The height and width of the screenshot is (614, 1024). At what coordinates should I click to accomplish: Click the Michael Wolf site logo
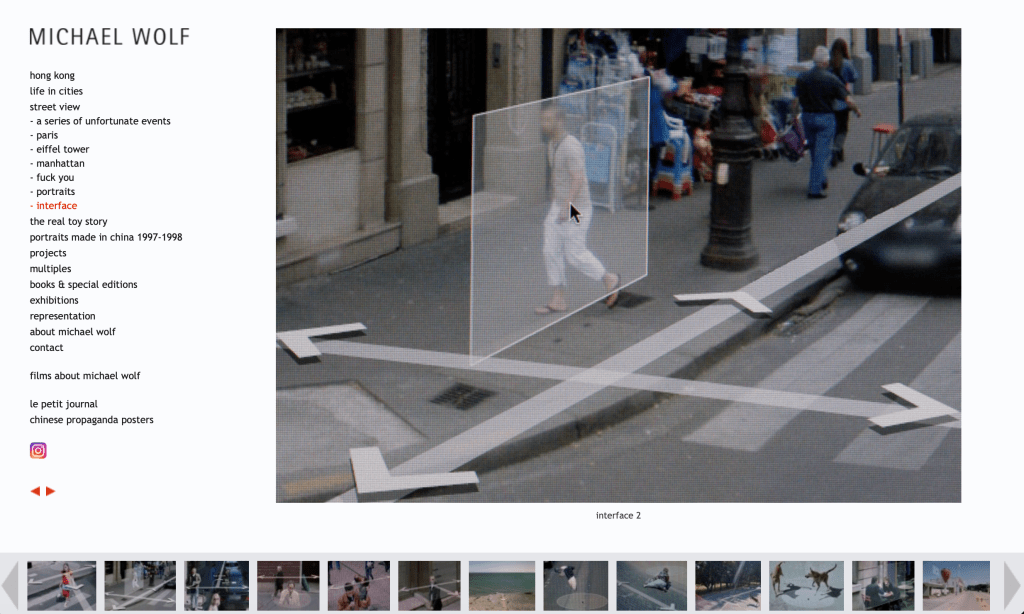(109, 37)
